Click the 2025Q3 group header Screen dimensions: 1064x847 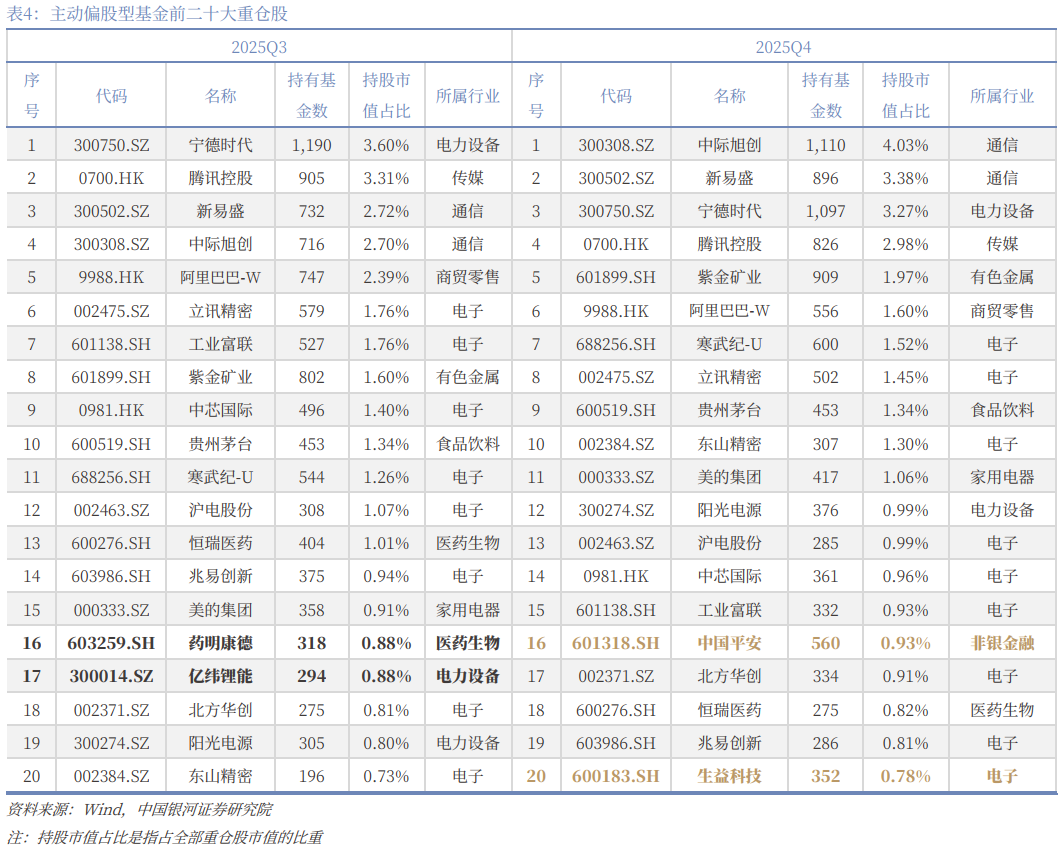pos(259,47)
